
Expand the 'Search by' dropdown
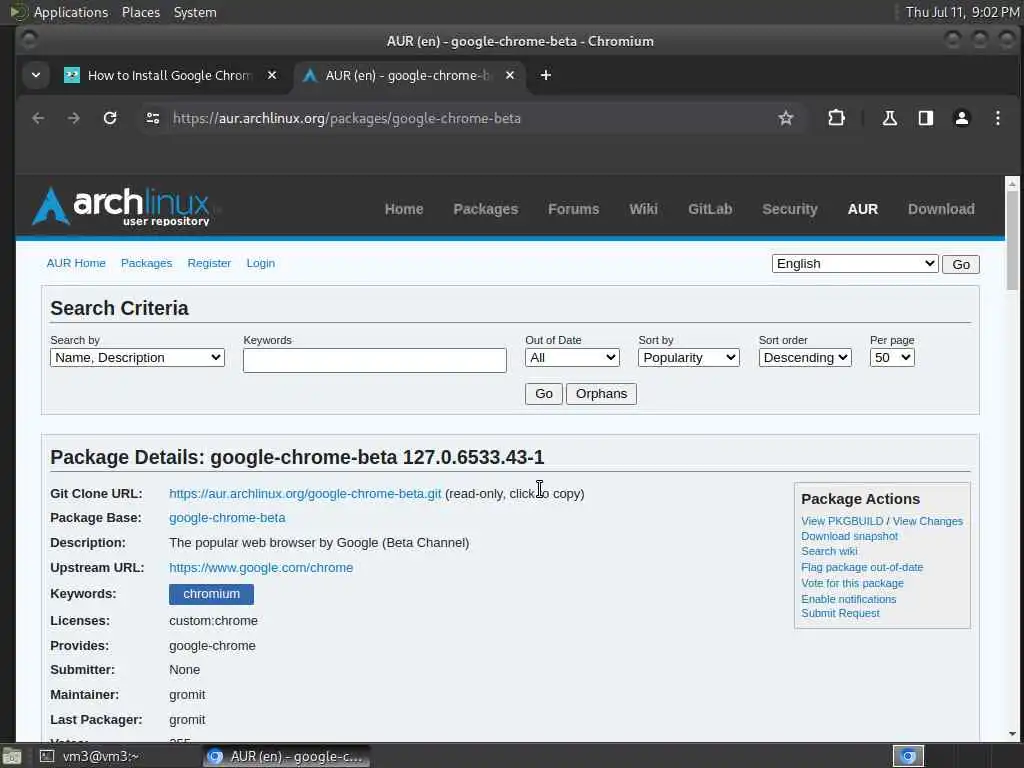pyautogui.click(x=137, y=358)
